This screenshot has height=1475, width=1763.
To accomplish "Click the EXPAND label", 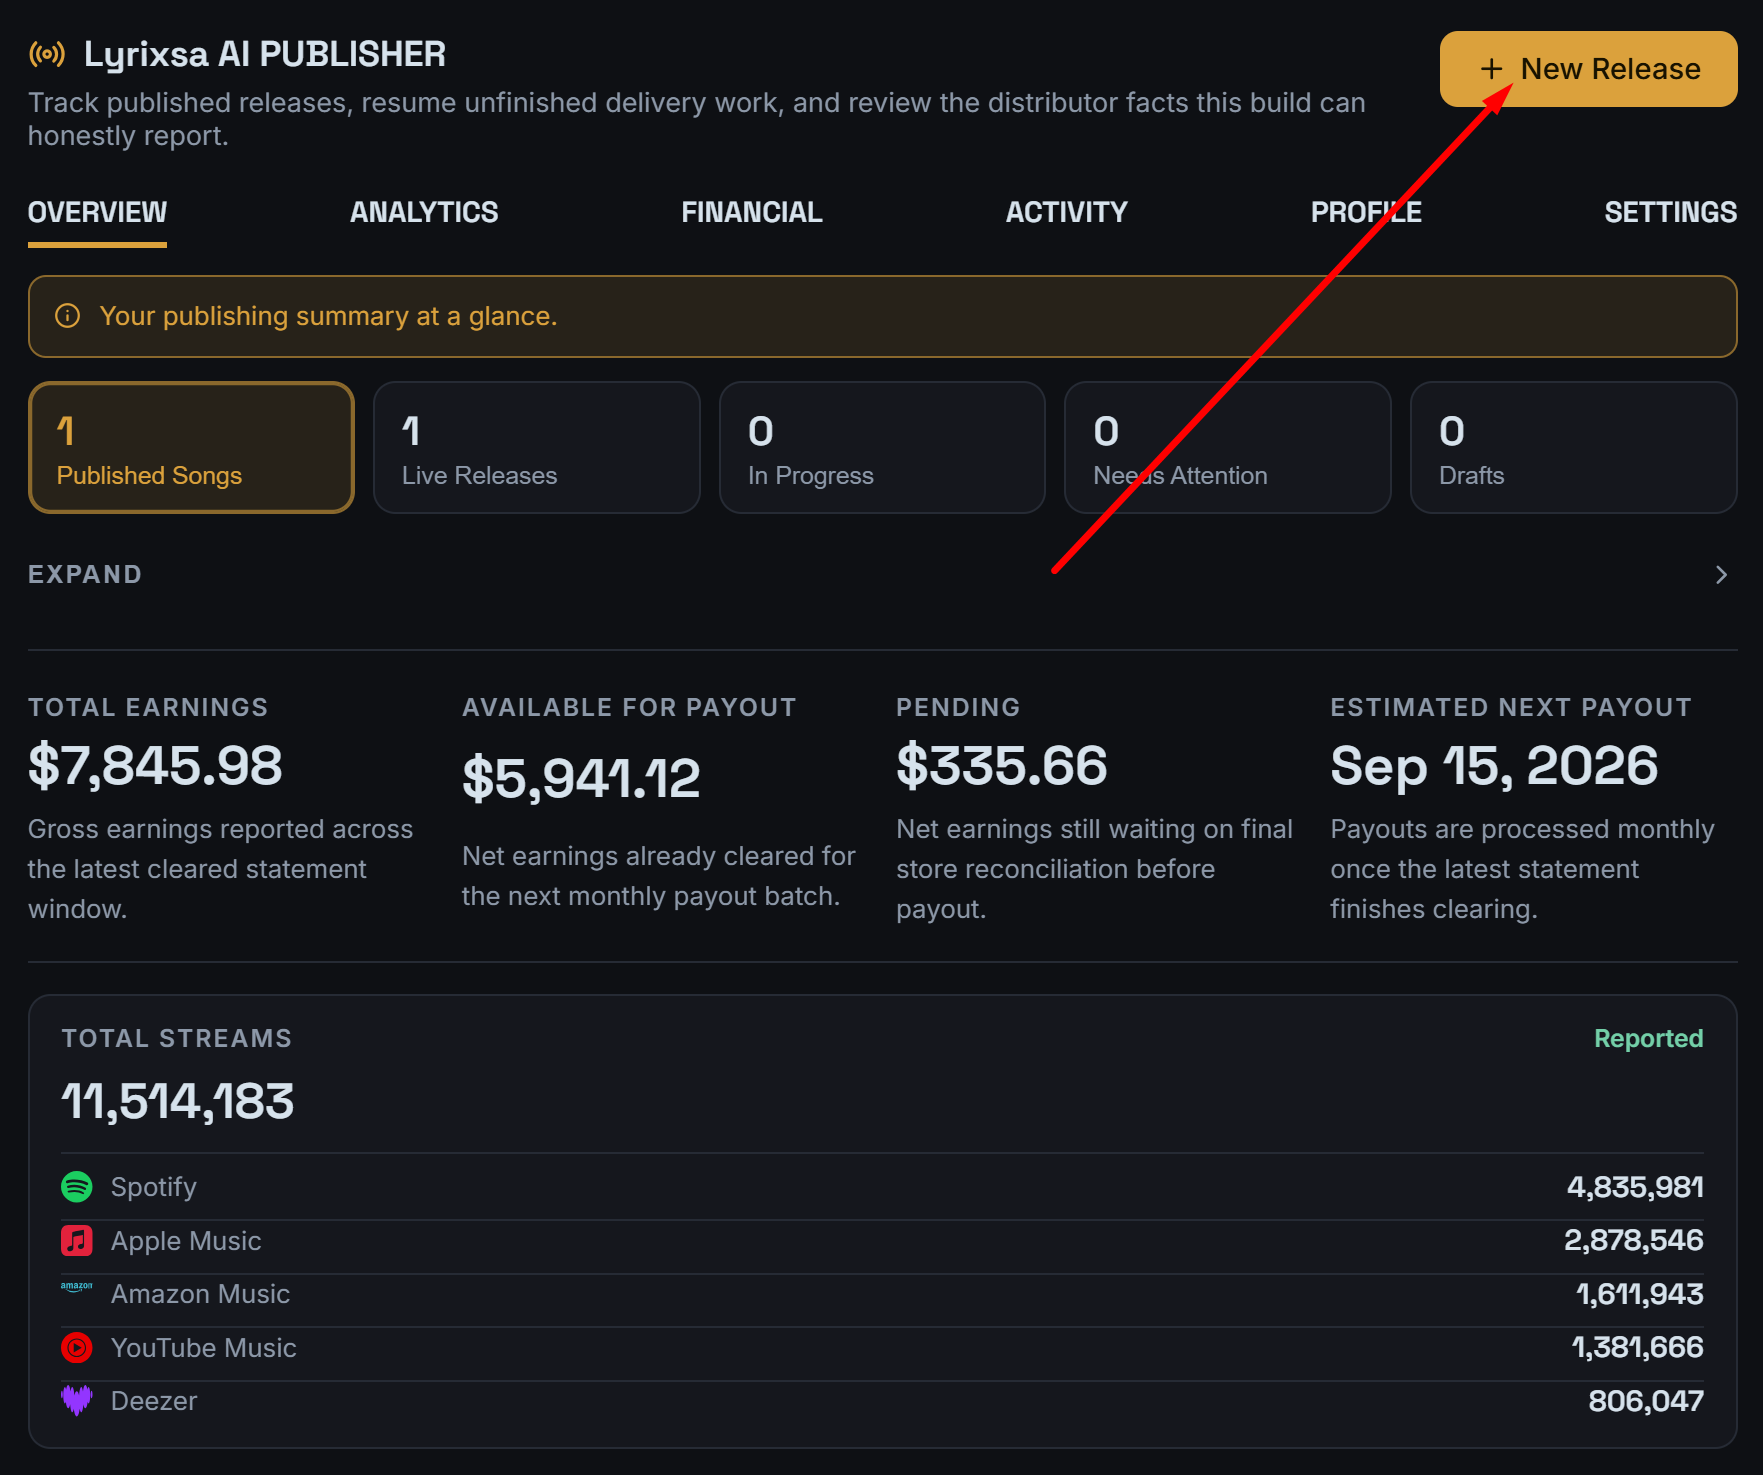I will tap(85, 575).
